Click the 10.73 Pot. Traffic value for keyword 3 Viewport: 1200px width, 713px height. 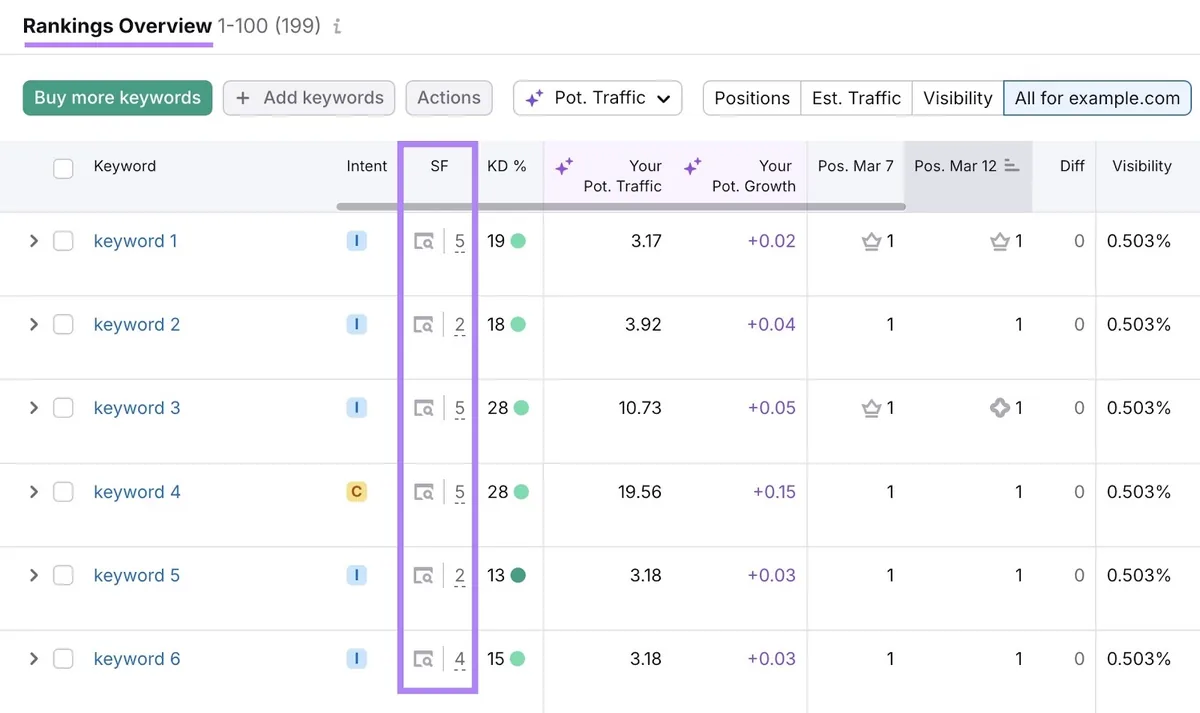[640, 408]
